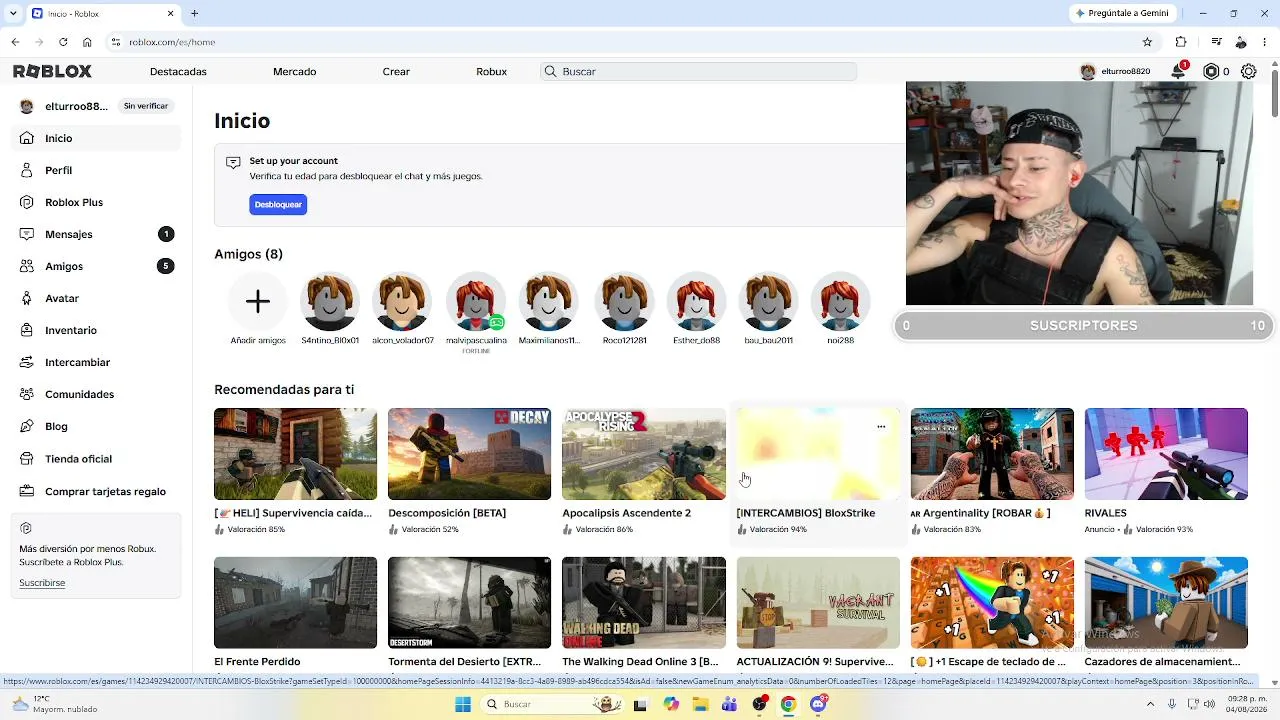1280x720 pixels.
Task: Open the Argentinality [ROBAR] game thumbnail
Action: point(992,454)
